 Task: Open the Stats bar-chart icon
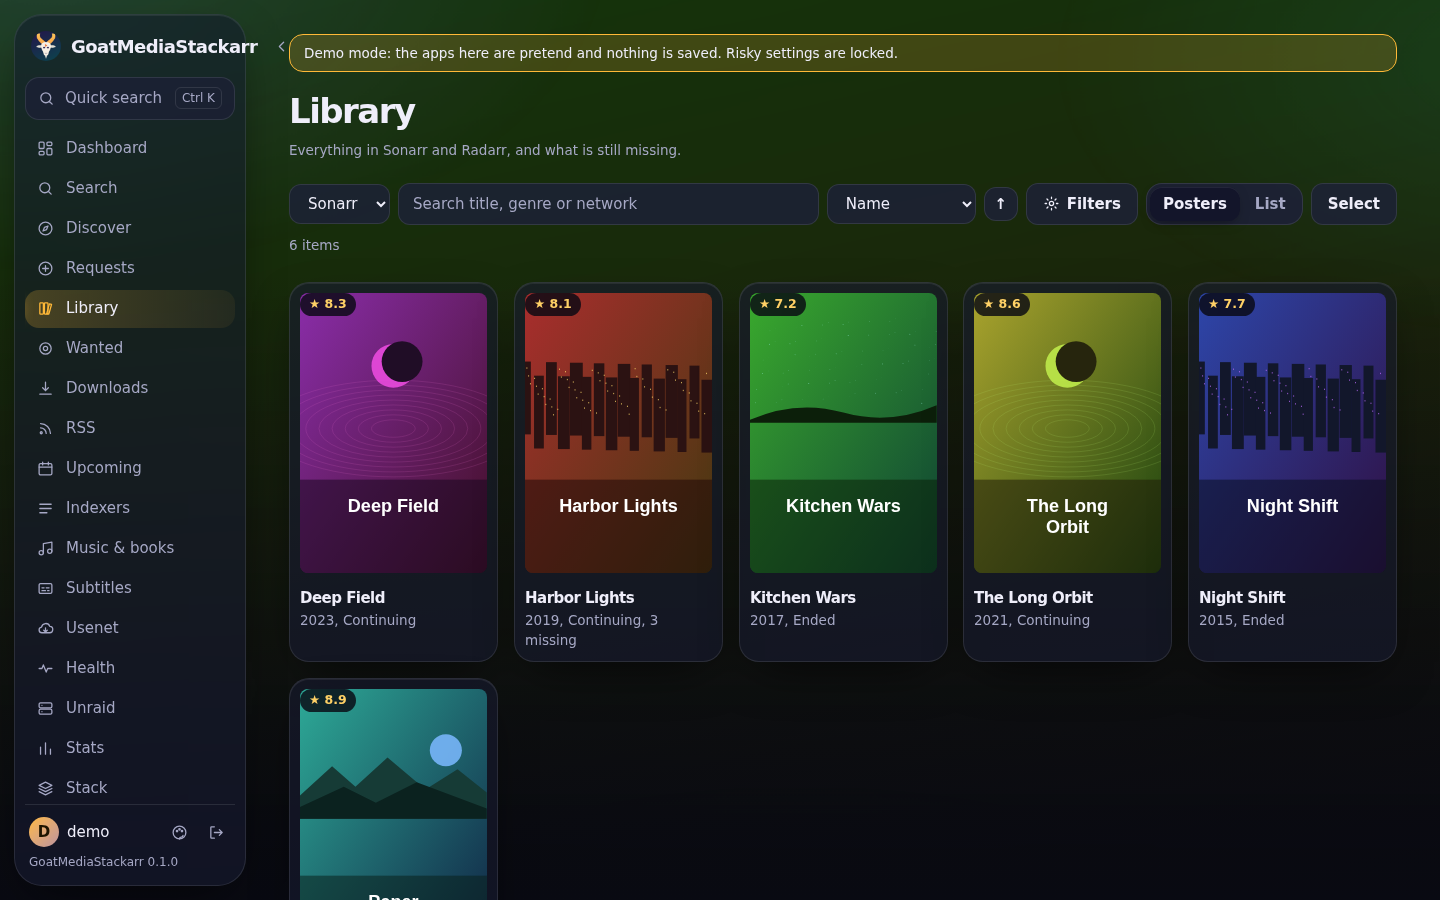(45, 748)
